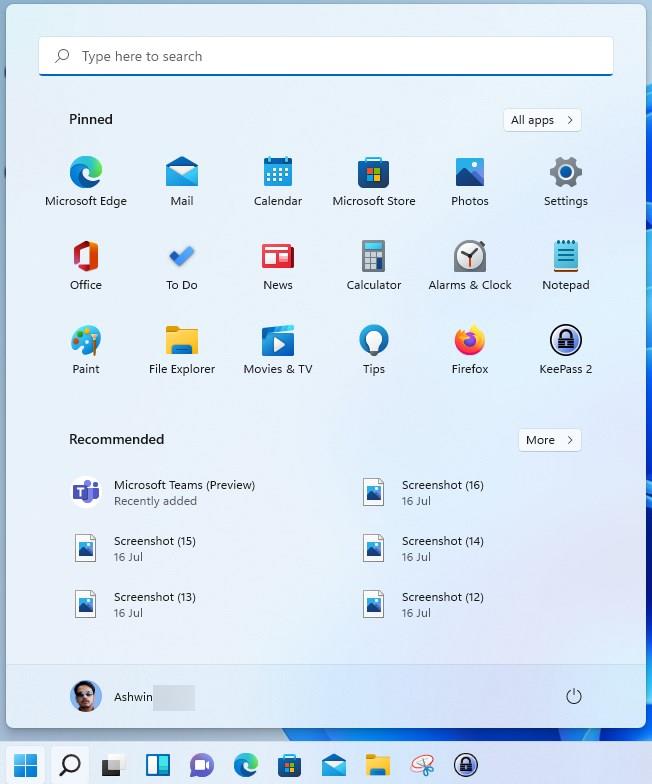This screenshot has width=652, height=784.
Task: Open KeePass on the taskbar
Action: pyautogui.click(x=466, y=764)
